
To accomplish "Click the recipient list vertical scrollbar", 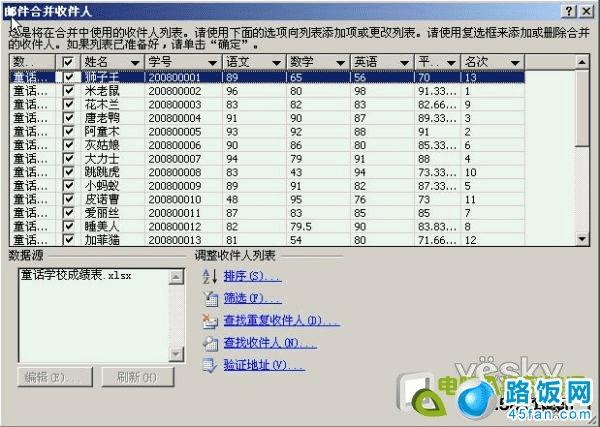I will pyautogui.click(x=582, y=150).
